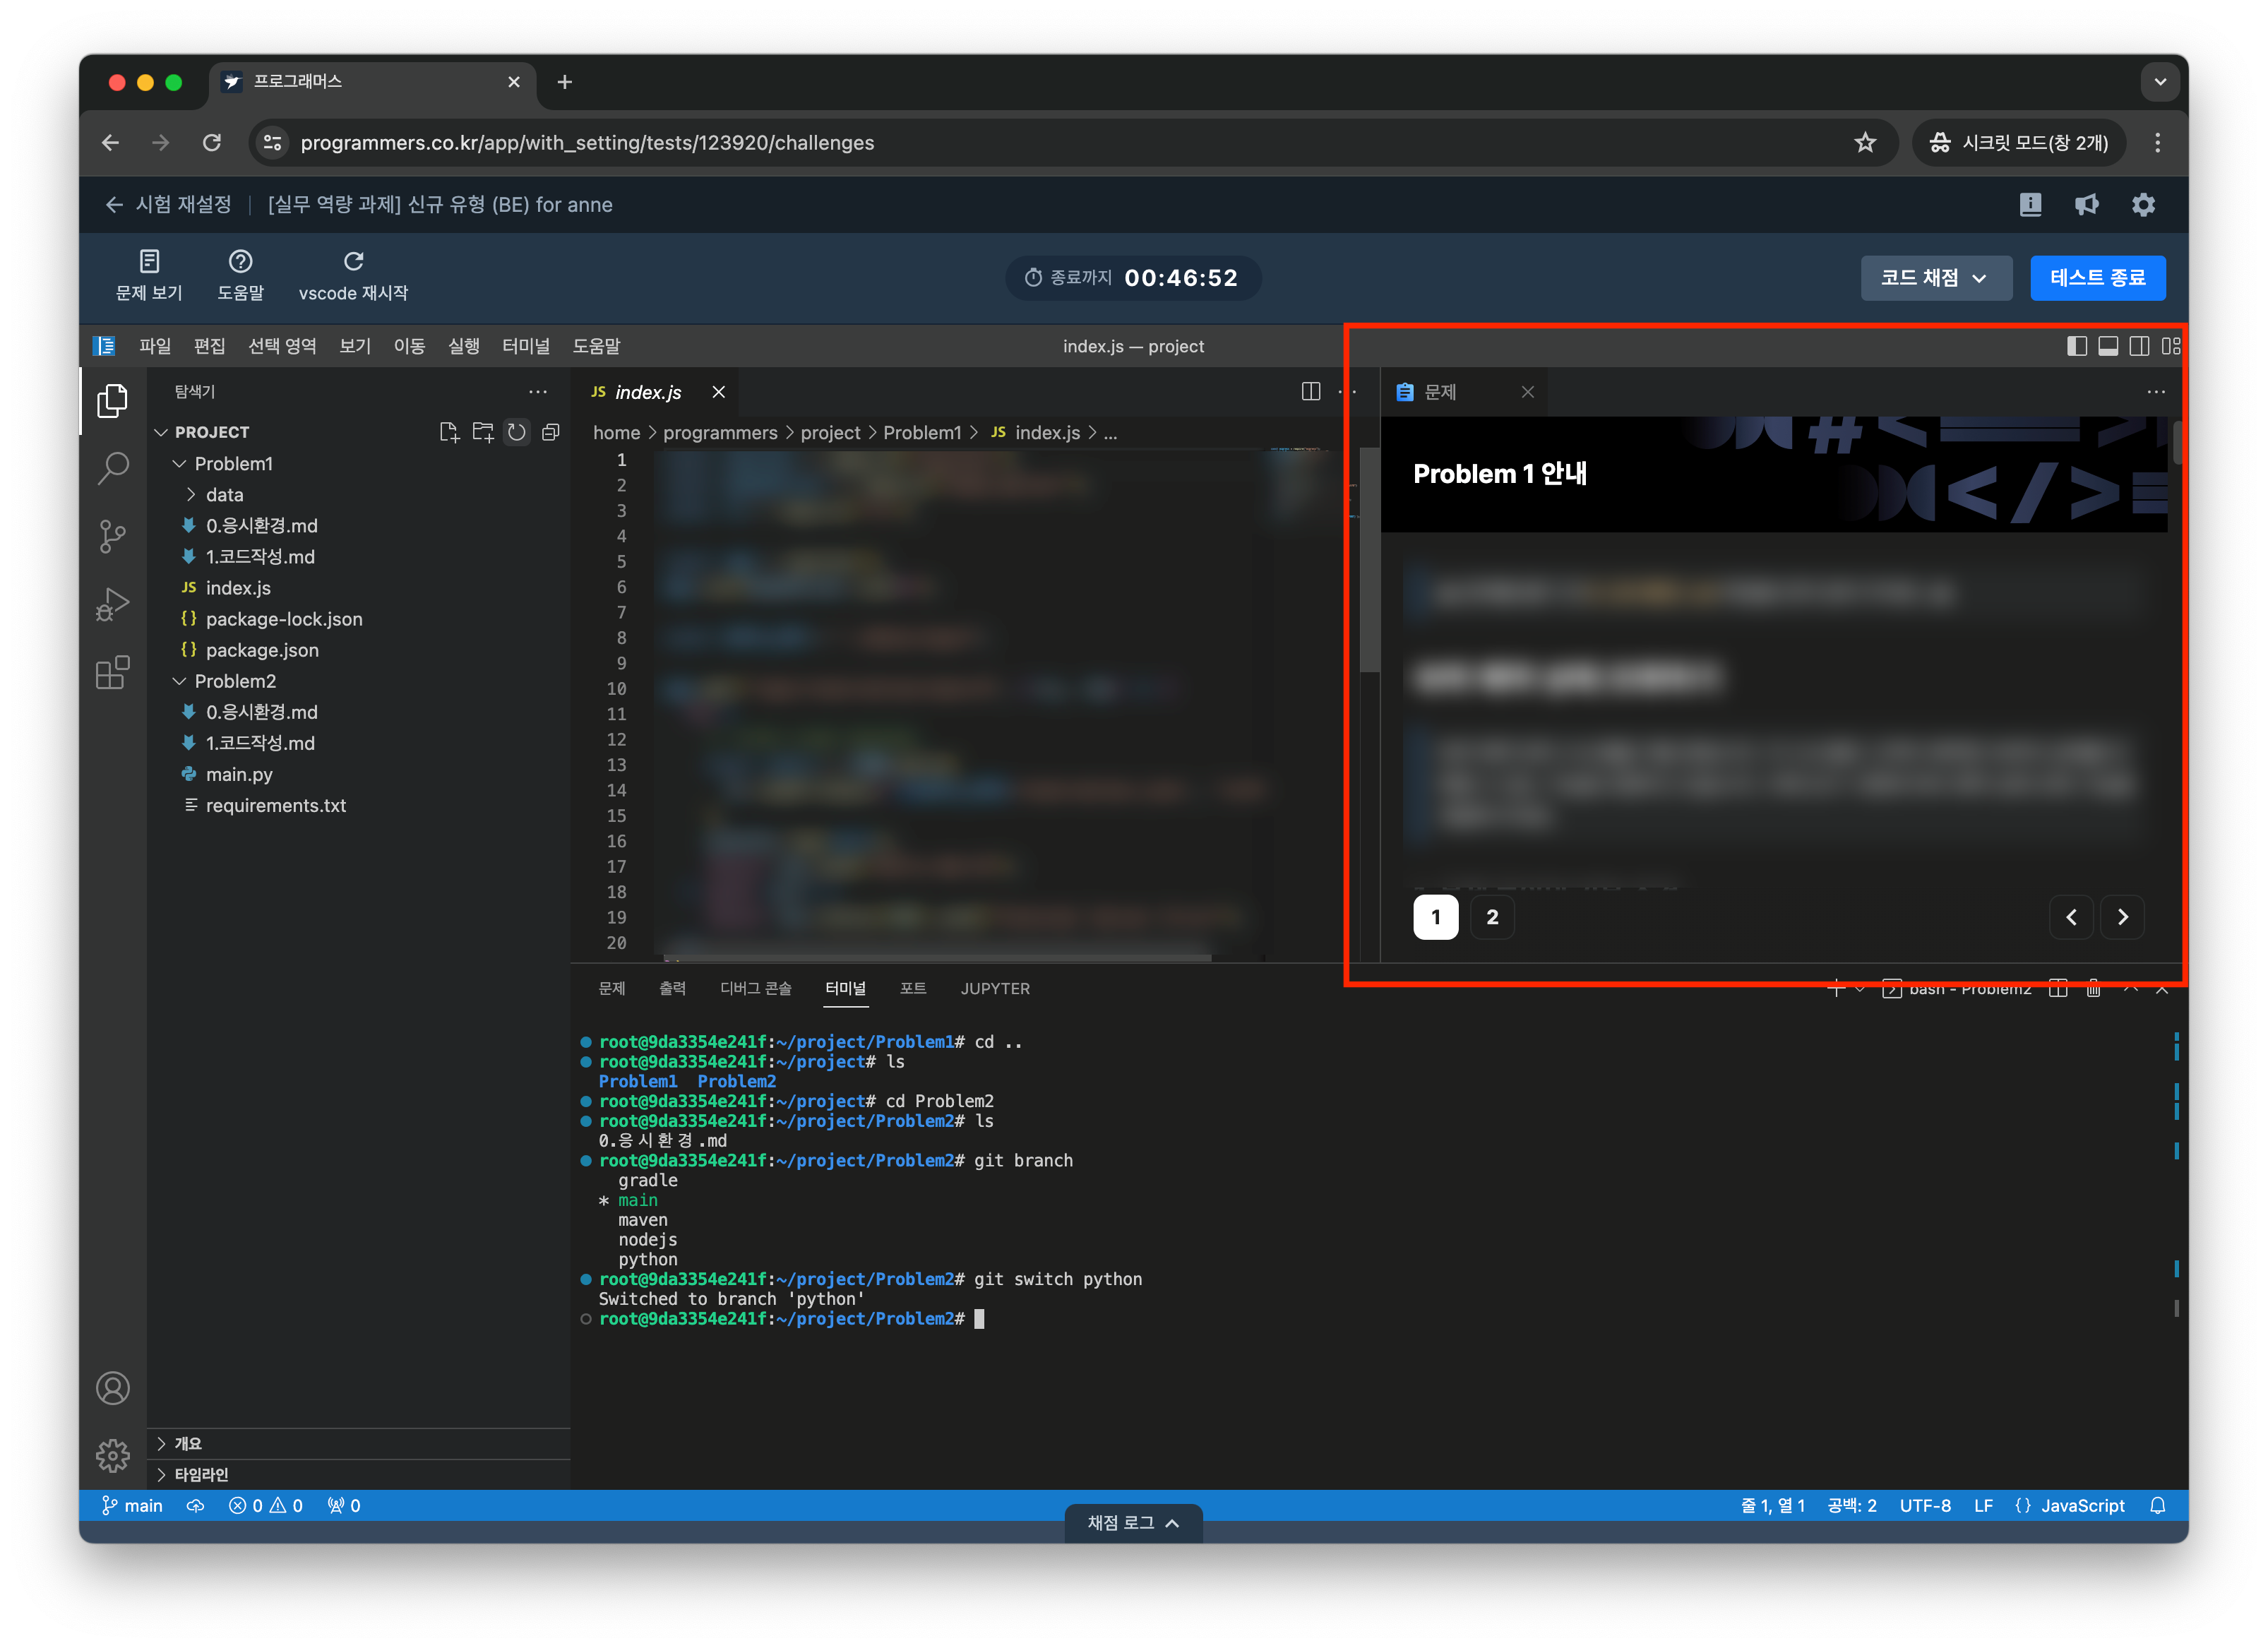The width and height of the screenshot is (2268, 1648).
Task: Expand the 채점 로그 panel
Action: pos(1133,1523)
